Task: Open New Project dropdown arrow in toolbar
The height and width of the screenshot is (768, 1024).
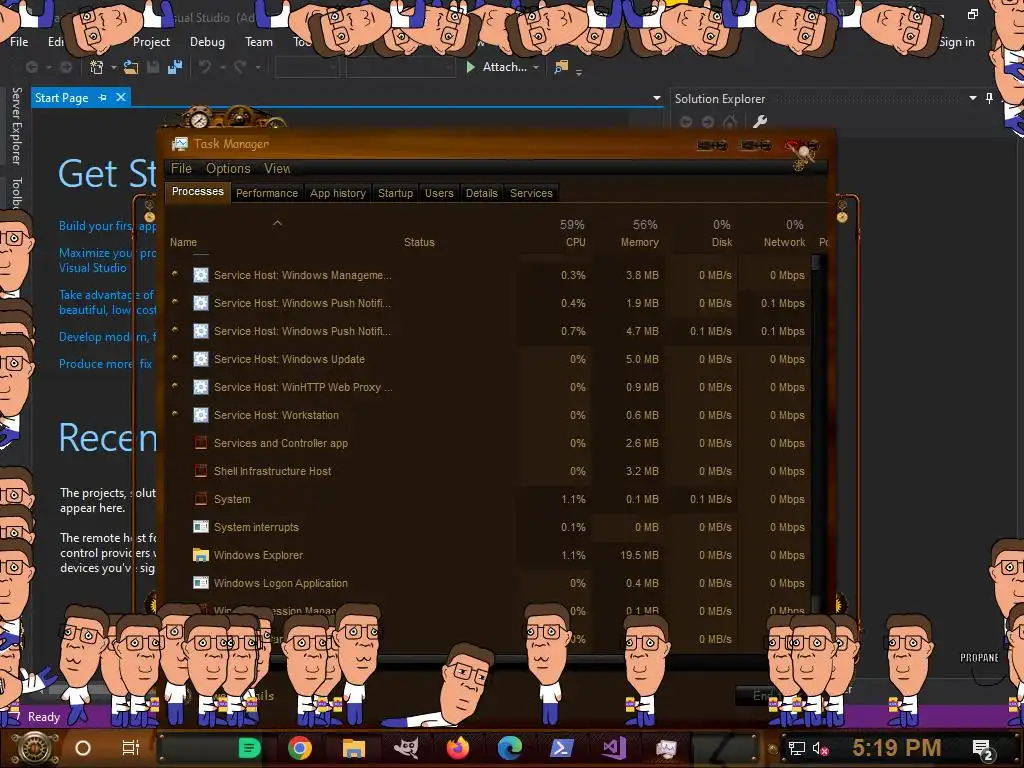Action: (x=114, y=67)
